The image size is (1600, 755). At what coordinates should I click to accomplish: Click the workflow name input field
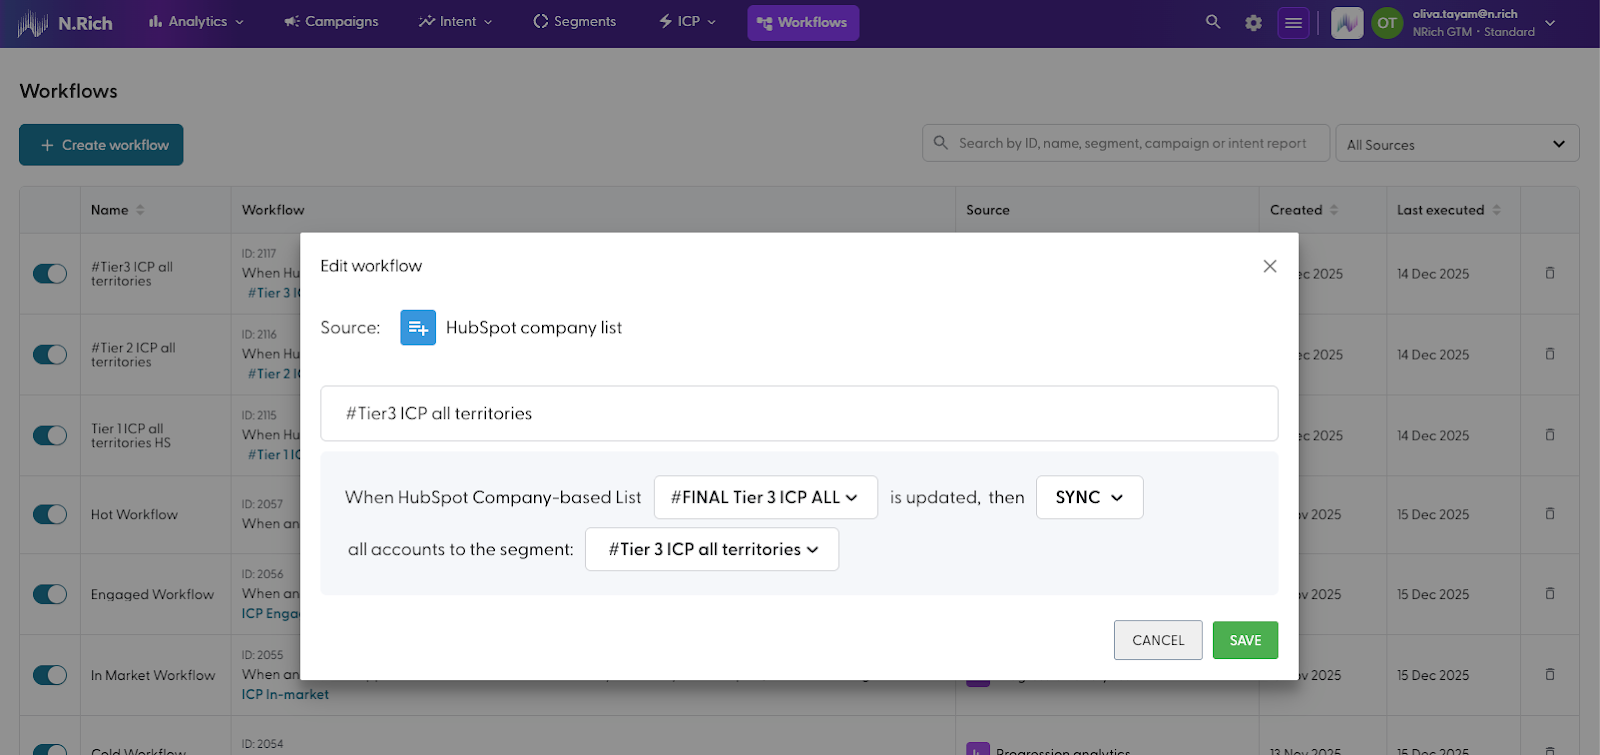coord(798,414)
